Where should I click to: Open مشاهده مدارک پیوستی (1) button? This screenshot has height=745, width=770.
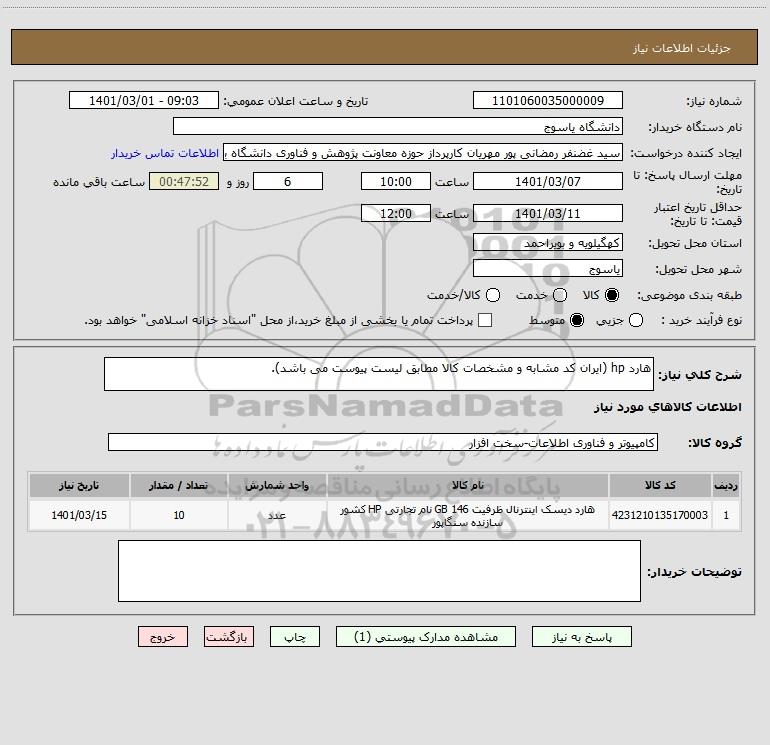[426, 636]
